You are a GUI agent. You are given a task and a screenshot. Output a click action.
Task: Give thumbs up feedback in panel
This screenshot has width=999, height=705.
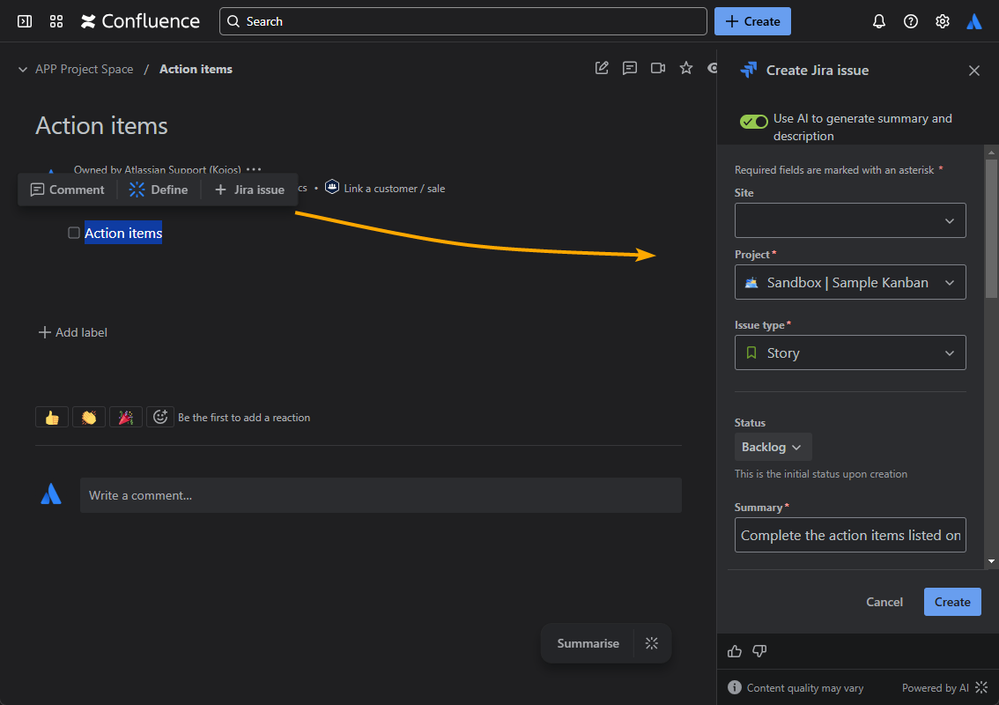click(x=735, y=651)
